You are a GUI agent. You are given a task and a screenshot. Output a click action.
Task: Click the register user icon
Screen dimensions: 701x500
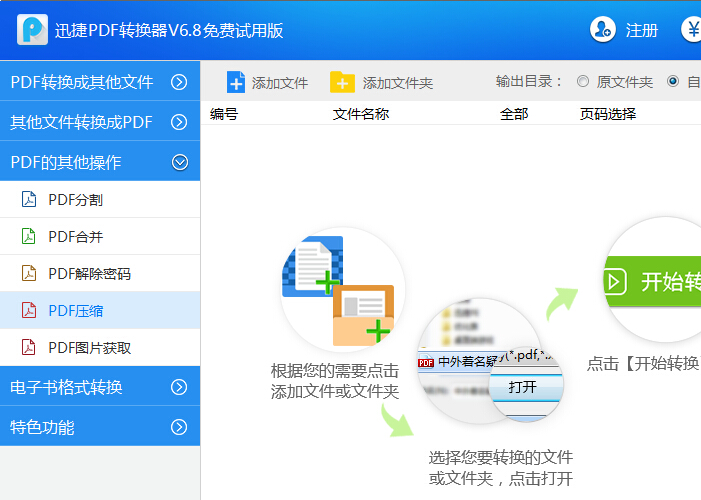pos(603,30)
